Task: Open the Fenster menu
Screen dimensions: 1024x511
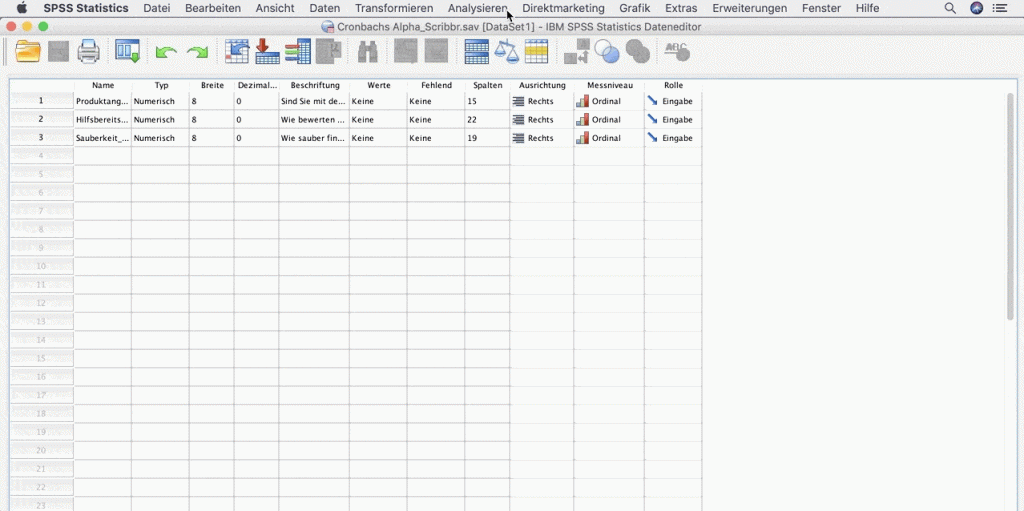Action: click(x=822, y=8)
